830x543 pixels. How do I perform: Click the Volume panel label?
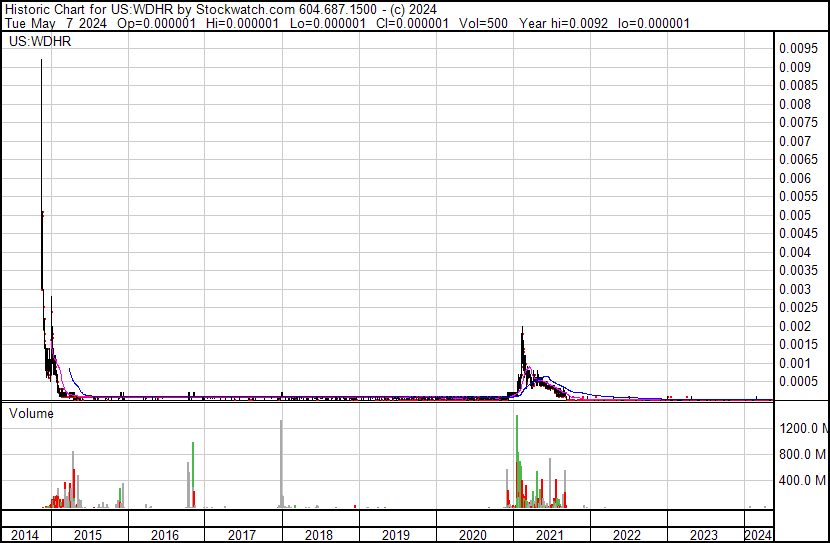tap(31, 413)
